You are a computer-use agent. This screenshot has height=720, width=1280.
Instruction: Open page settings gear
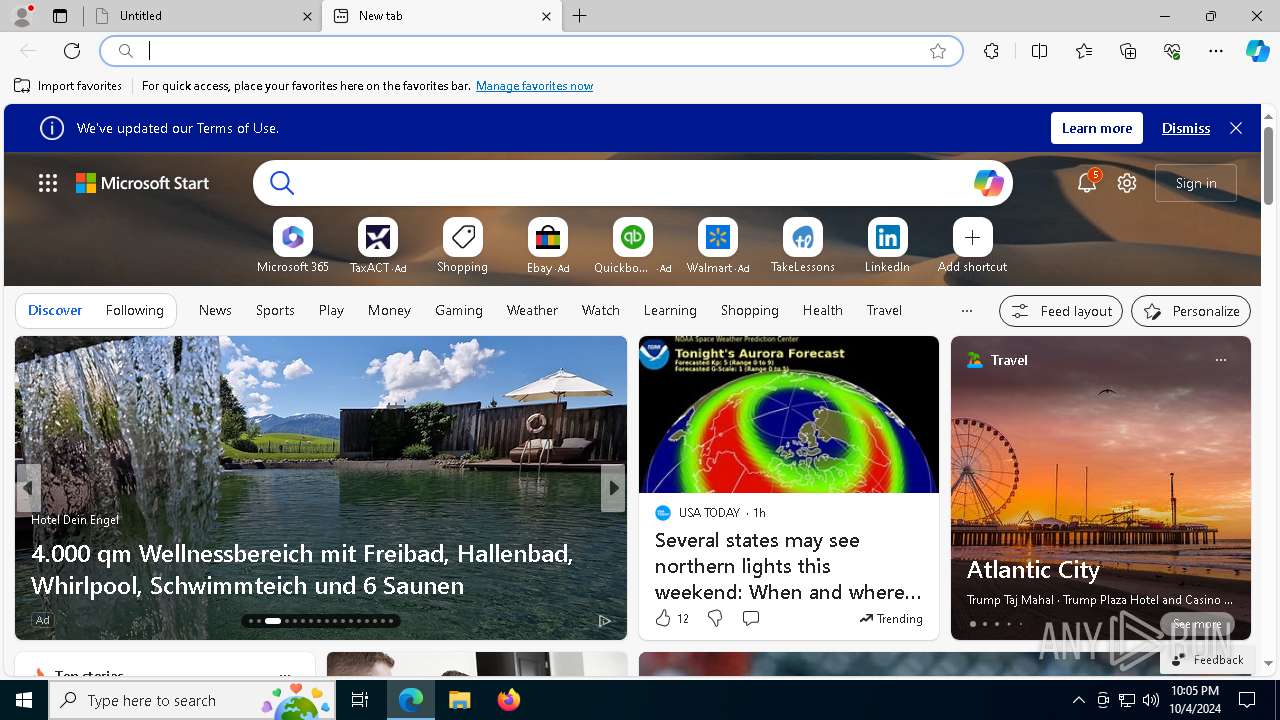click(1127, 183)
